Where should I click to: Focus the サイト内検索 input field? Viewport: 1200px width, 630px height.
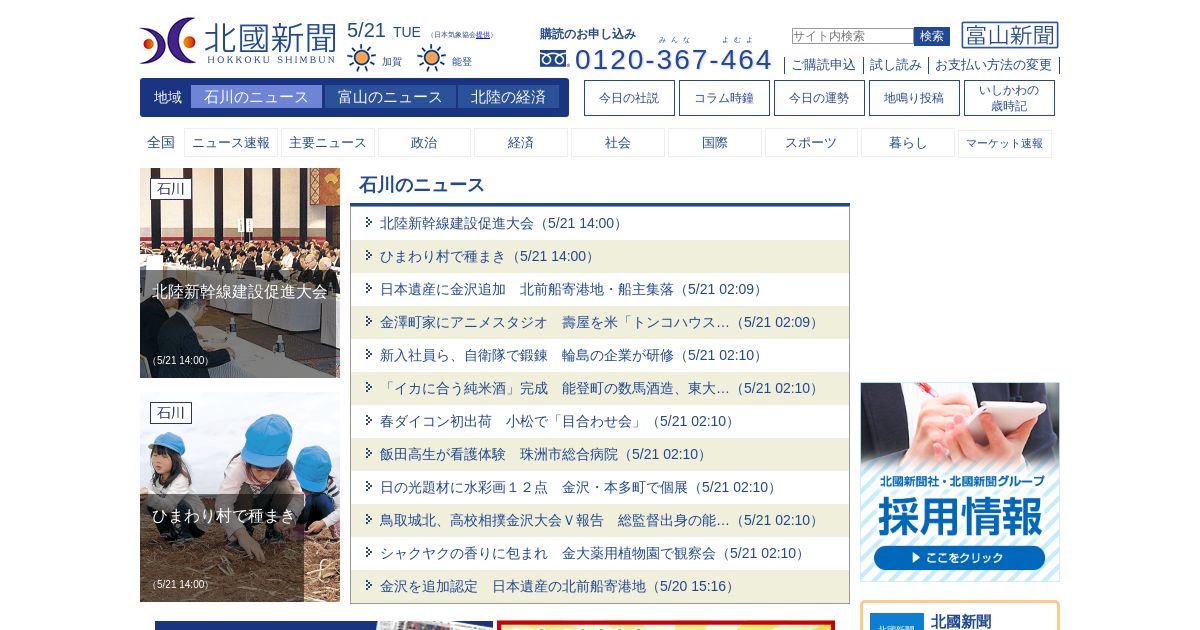tap(853, 36)
